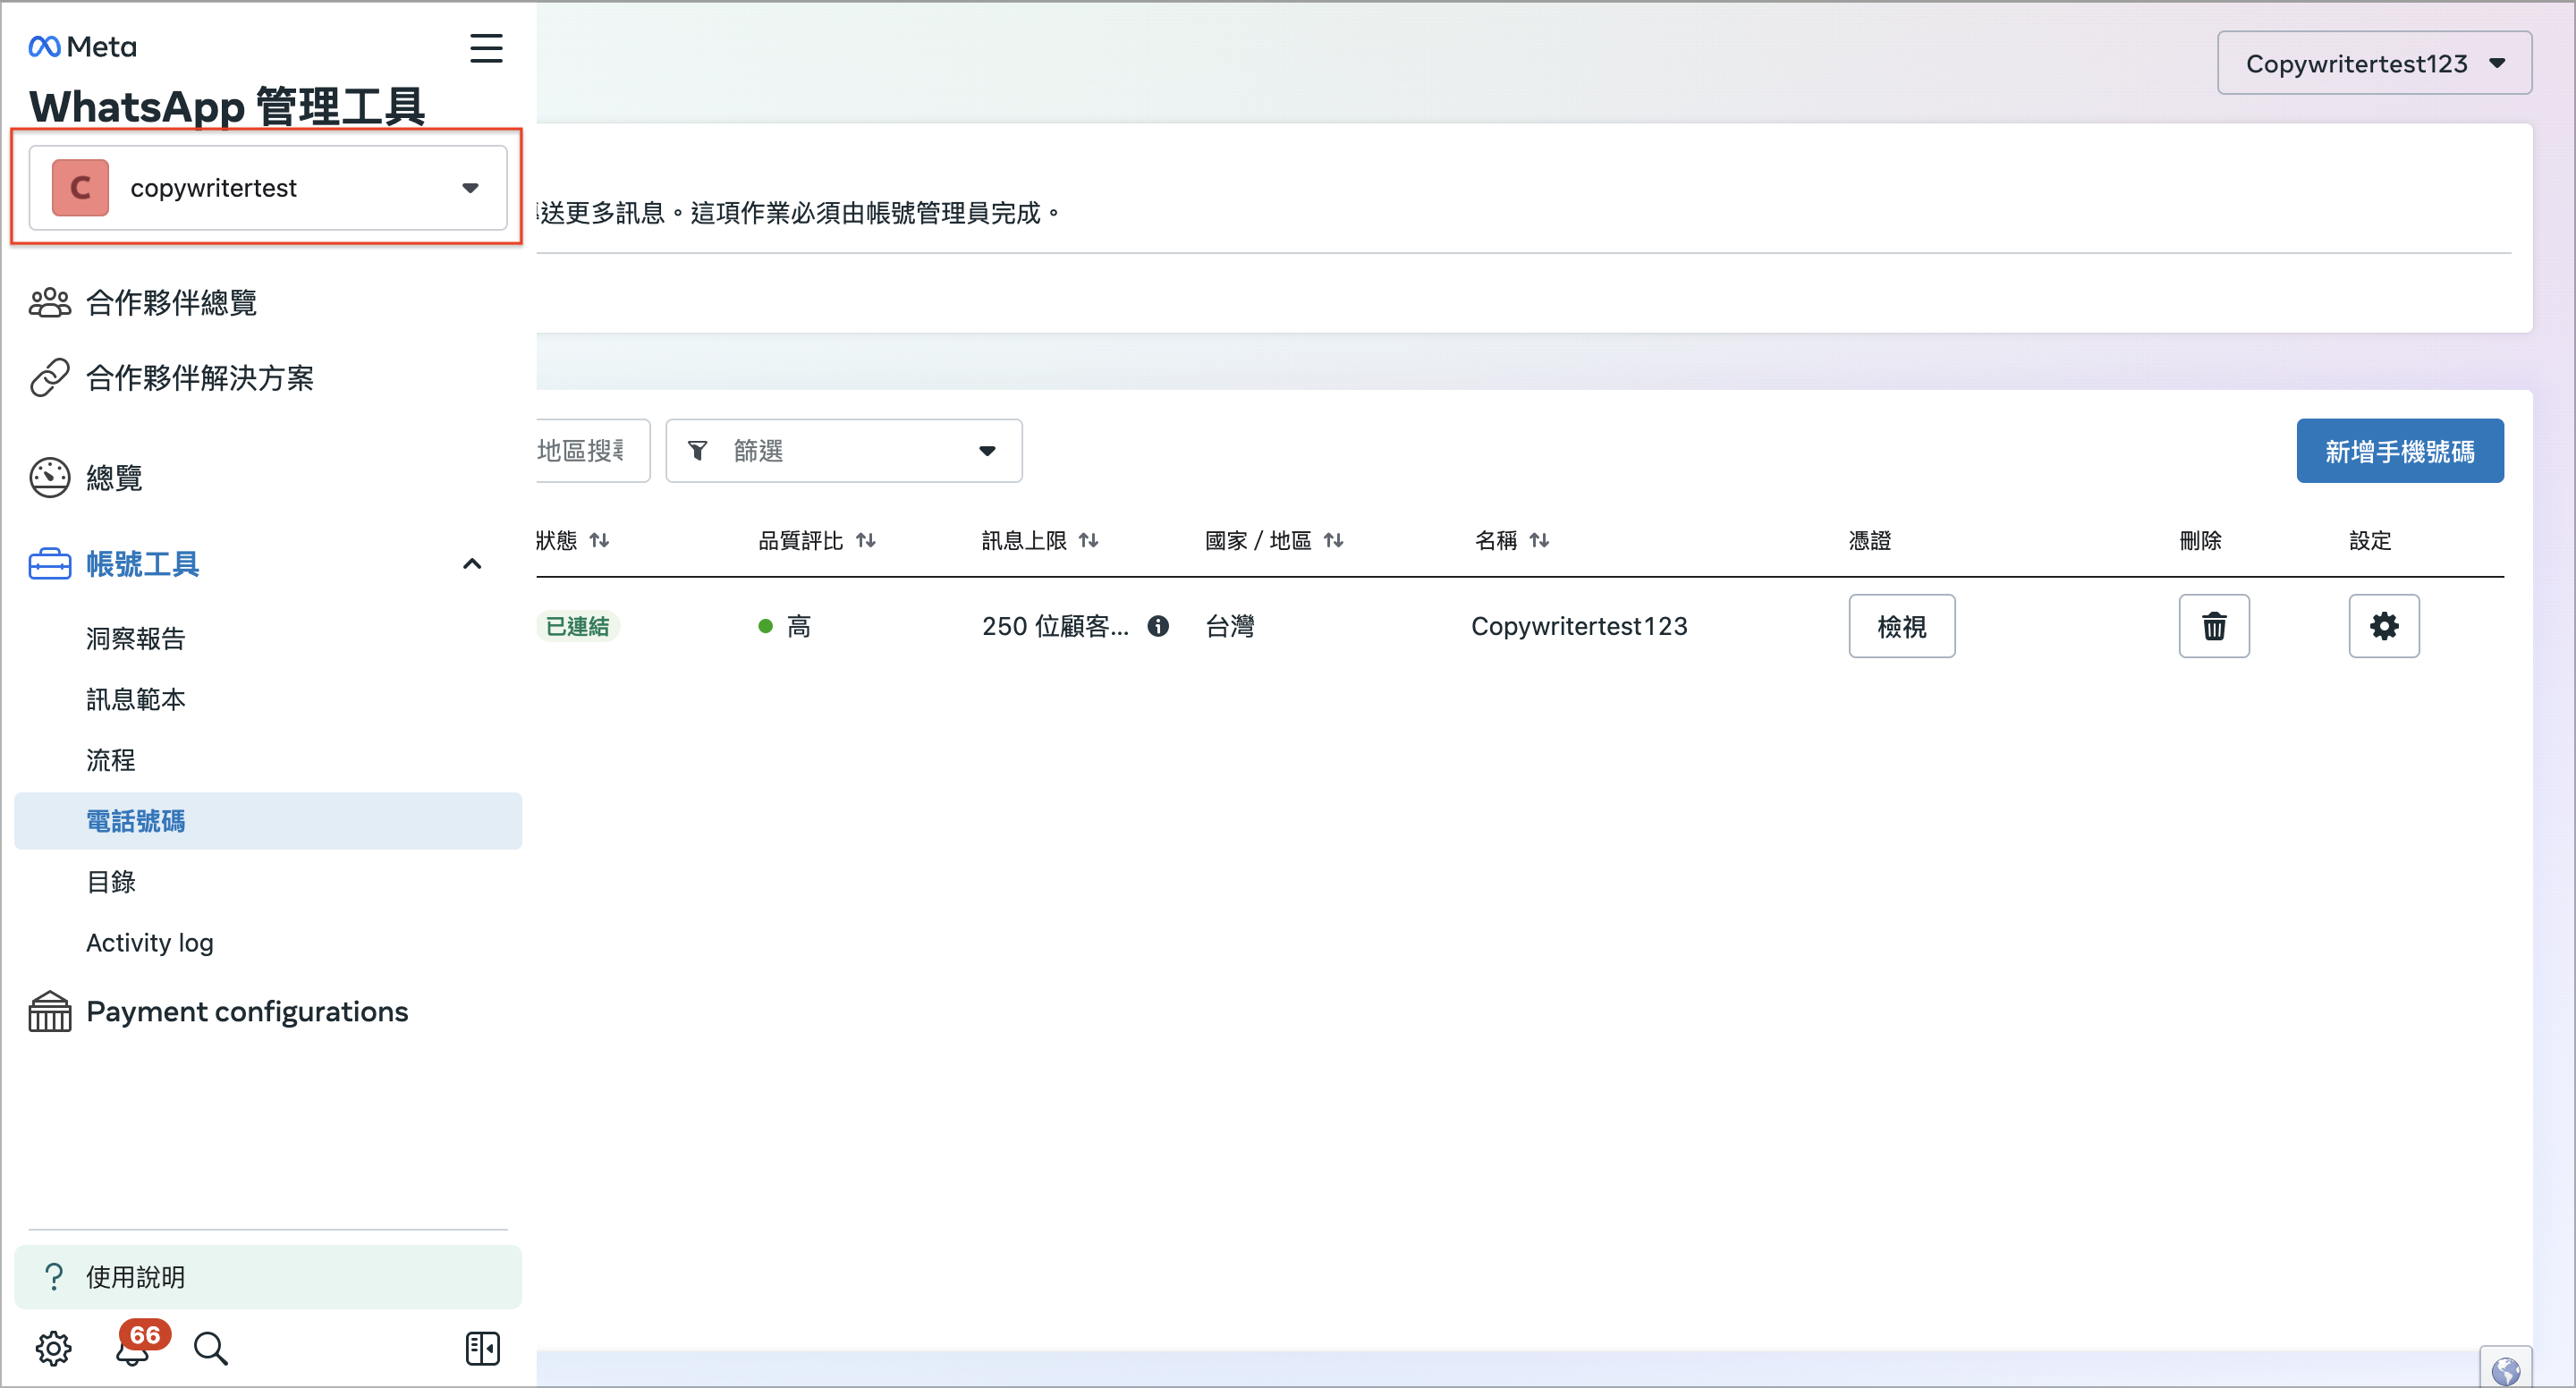Viewport: 2576px width, 1388px height.
Task: Click 檢視 certificate button
Action: 1902,627
